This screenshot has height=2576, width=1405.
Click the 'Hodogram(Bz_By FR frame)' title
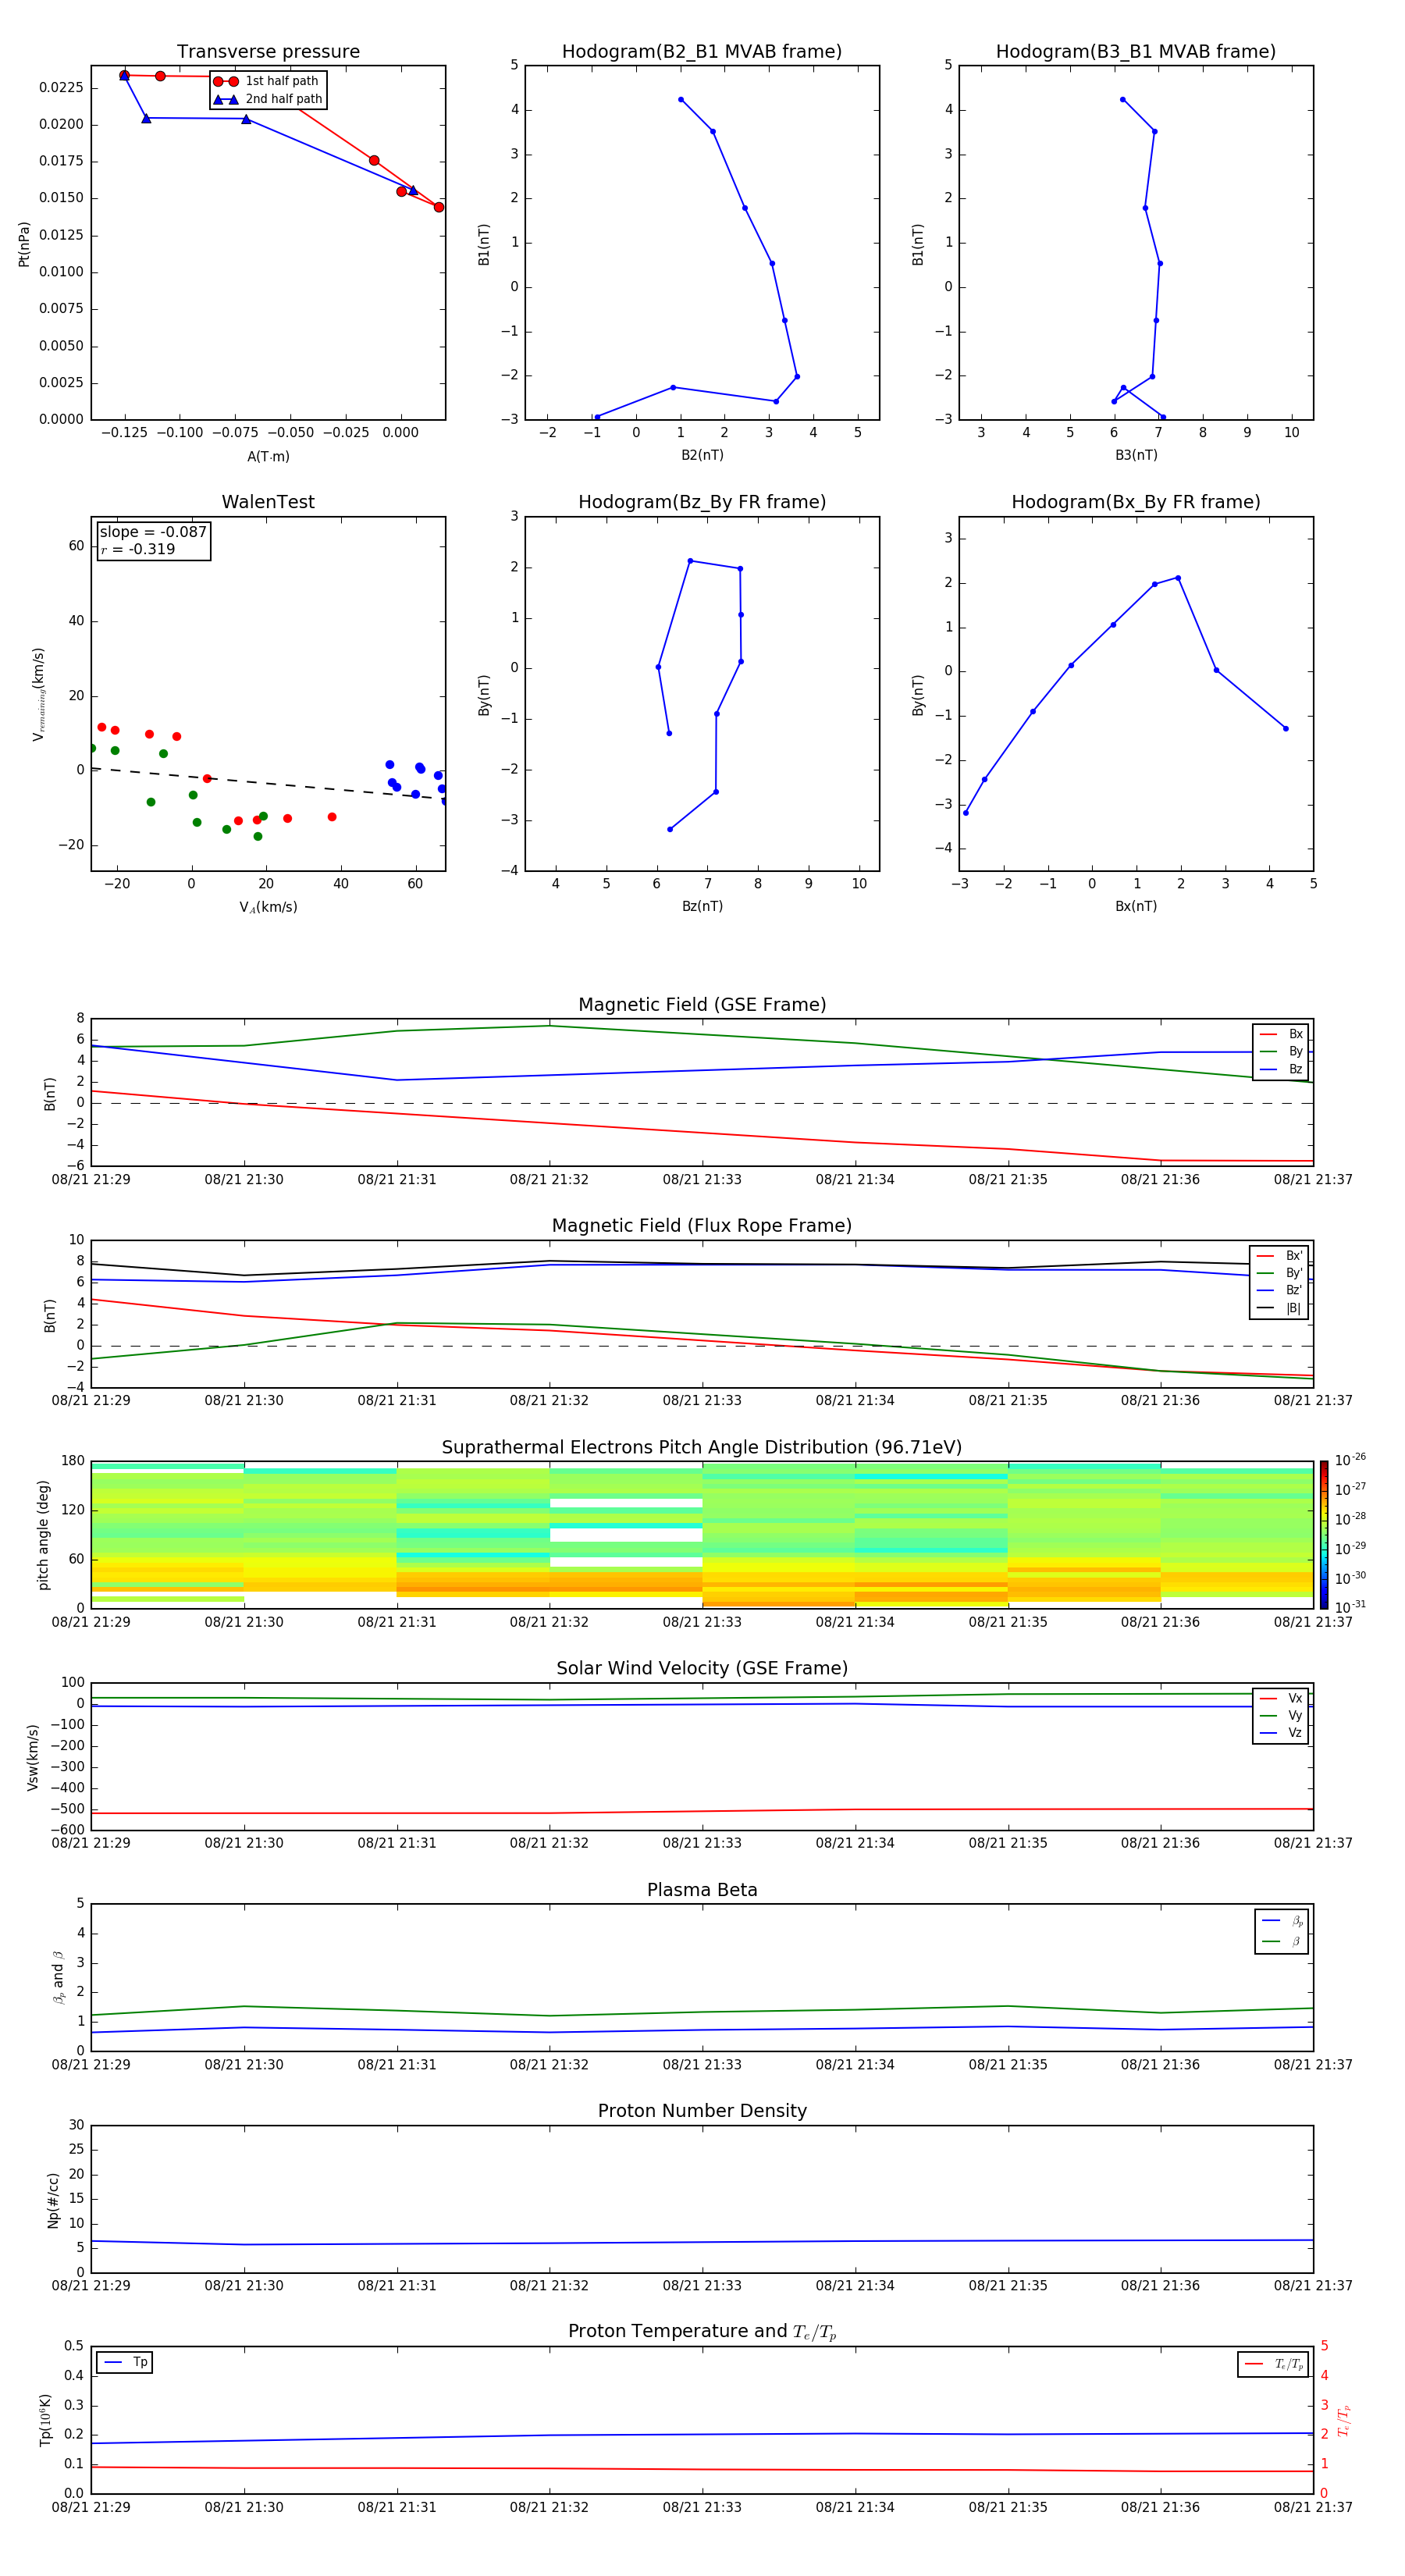[x=702, y=502]
